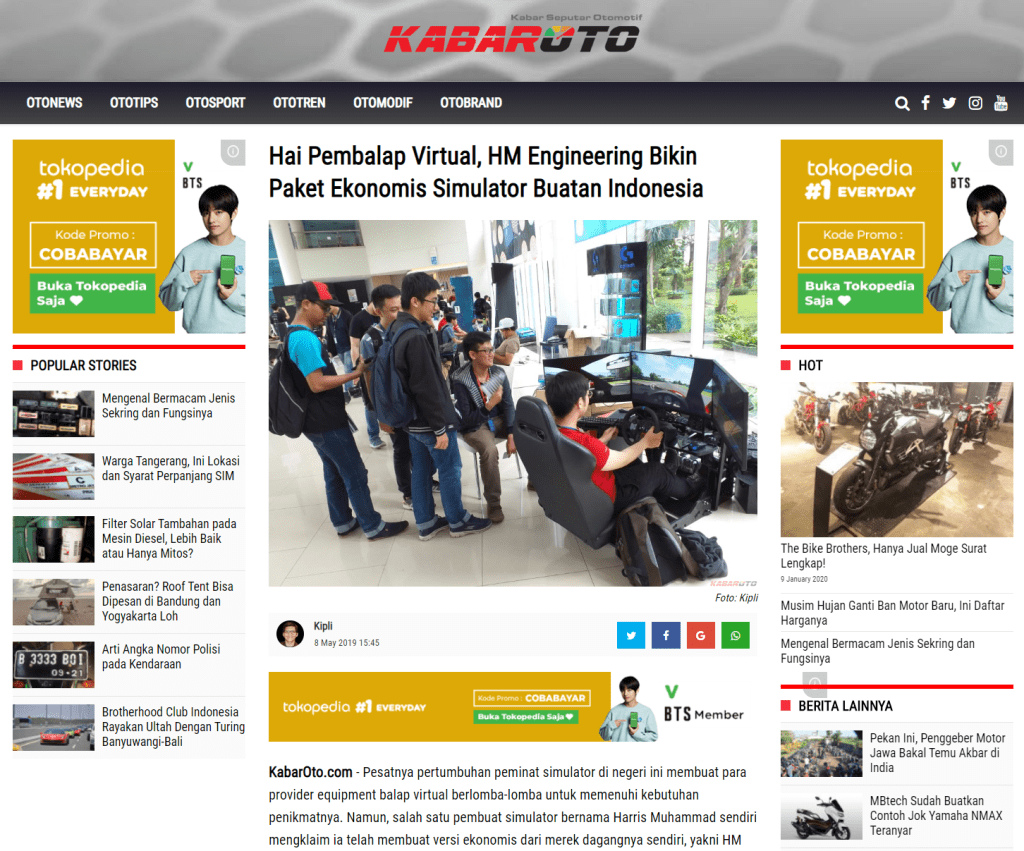Share article with blue Twitter button

631,635
